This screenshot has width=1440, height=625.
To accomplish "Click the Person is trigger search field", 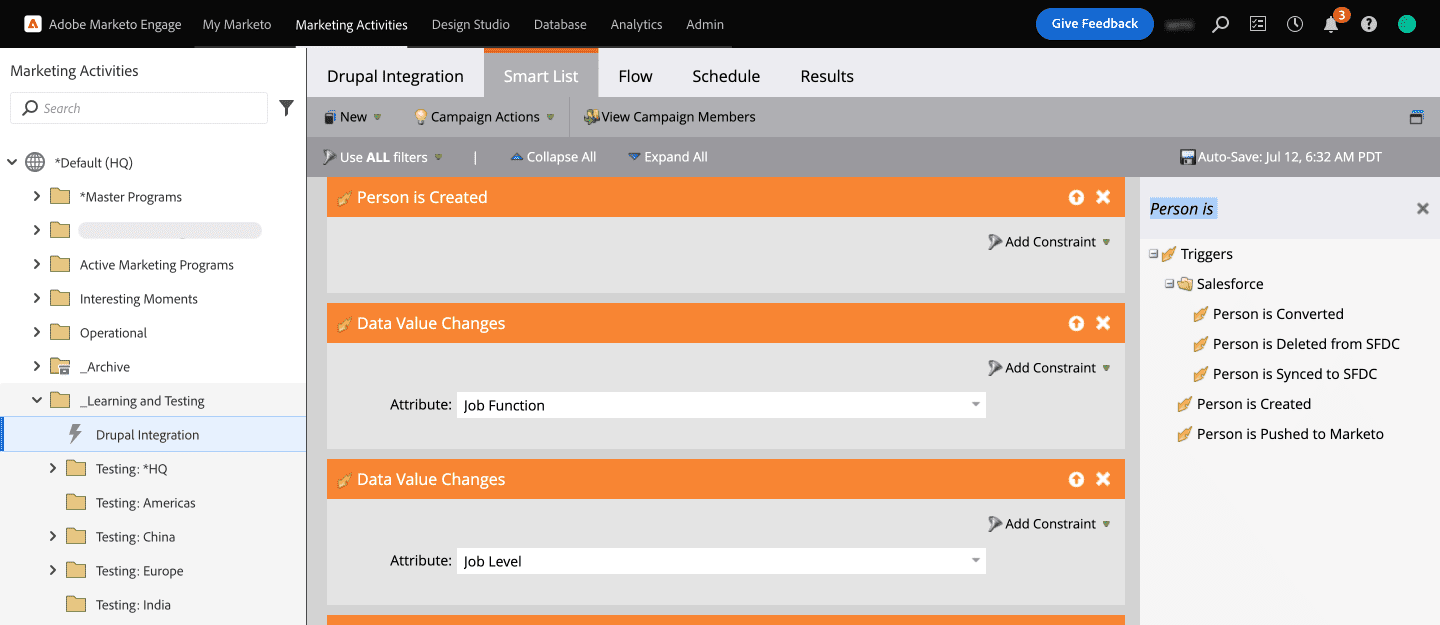I will pyautogui.click(x=1278, y=208).
